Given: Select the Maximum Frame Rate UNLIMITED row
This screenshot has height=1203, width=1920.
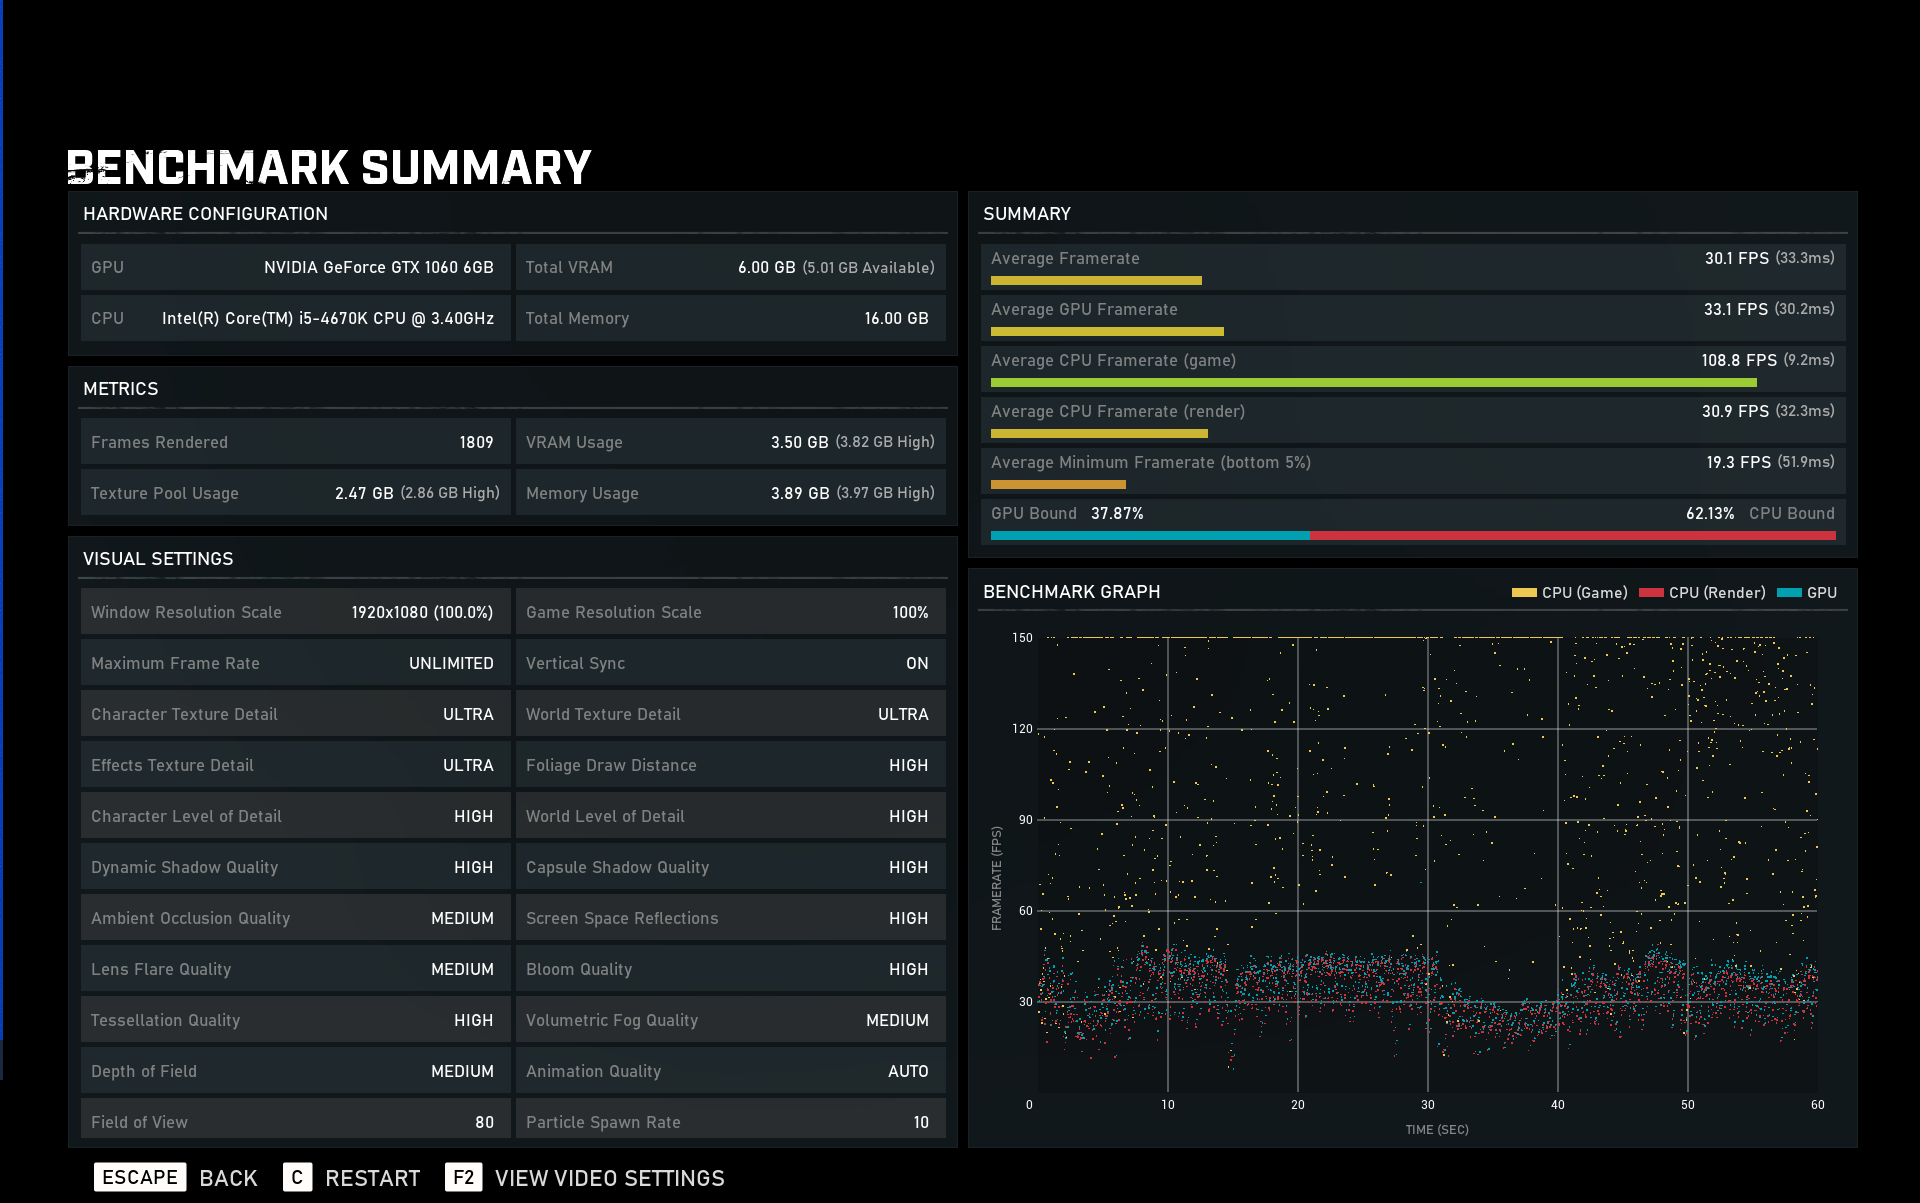Looking at the screenshot, I should tap(295, 663).
